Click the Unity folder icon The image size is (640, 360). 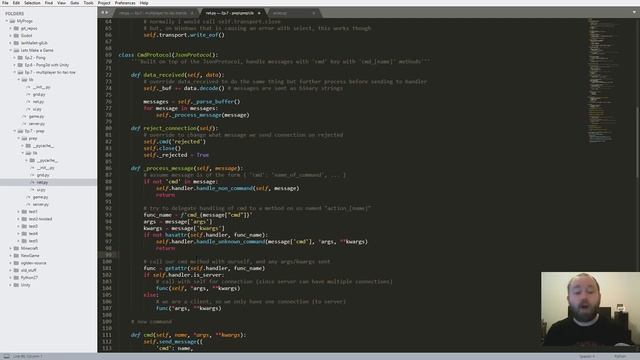tap(16, 285)
